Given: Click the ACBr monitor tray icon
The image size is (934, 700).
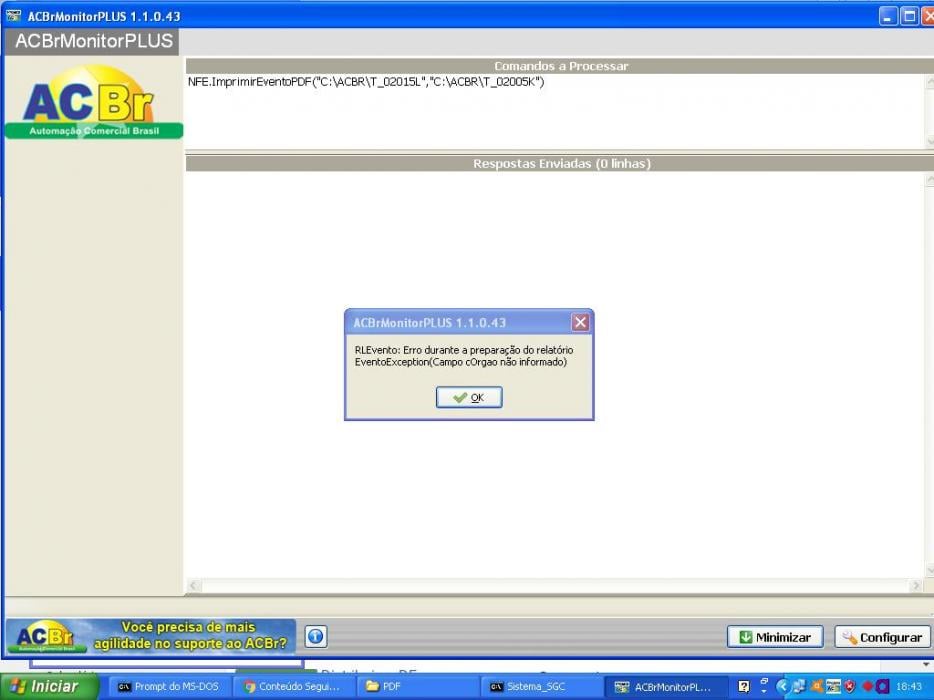Looking at the screenshot, I should tap(833, 686).
